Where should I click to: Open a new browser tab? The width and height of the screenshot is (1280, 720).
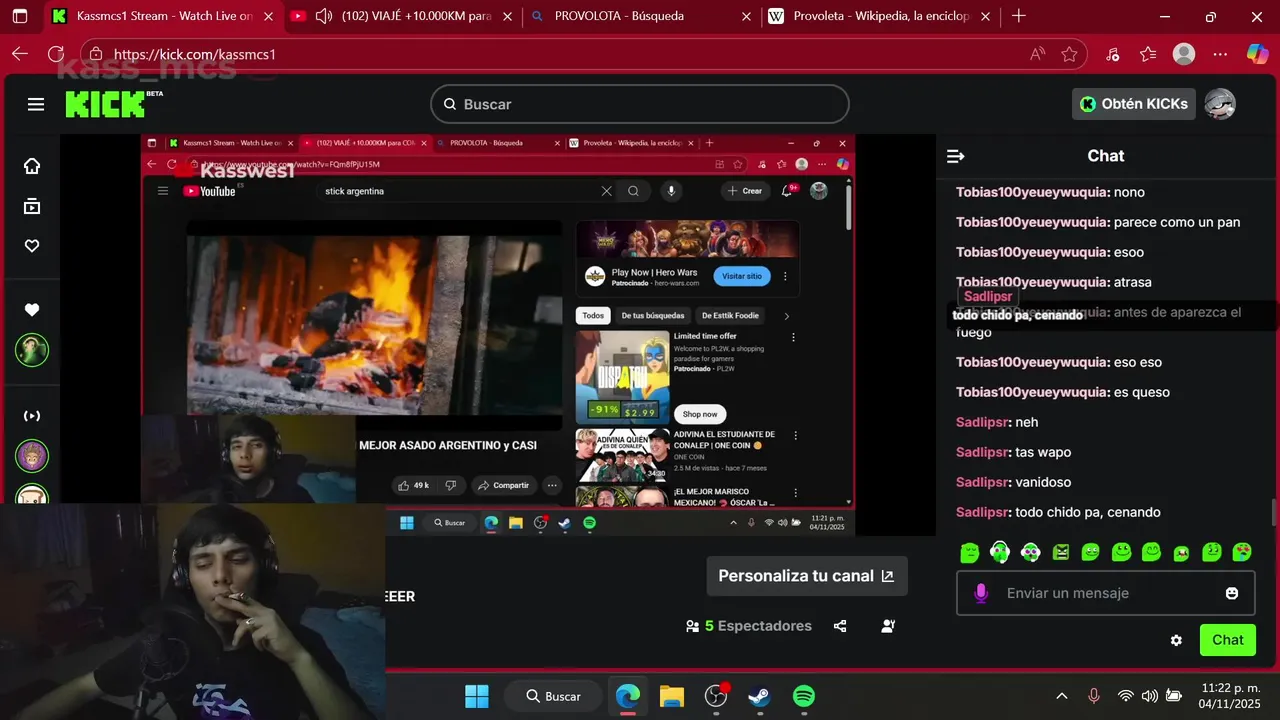pos(1018,16)
